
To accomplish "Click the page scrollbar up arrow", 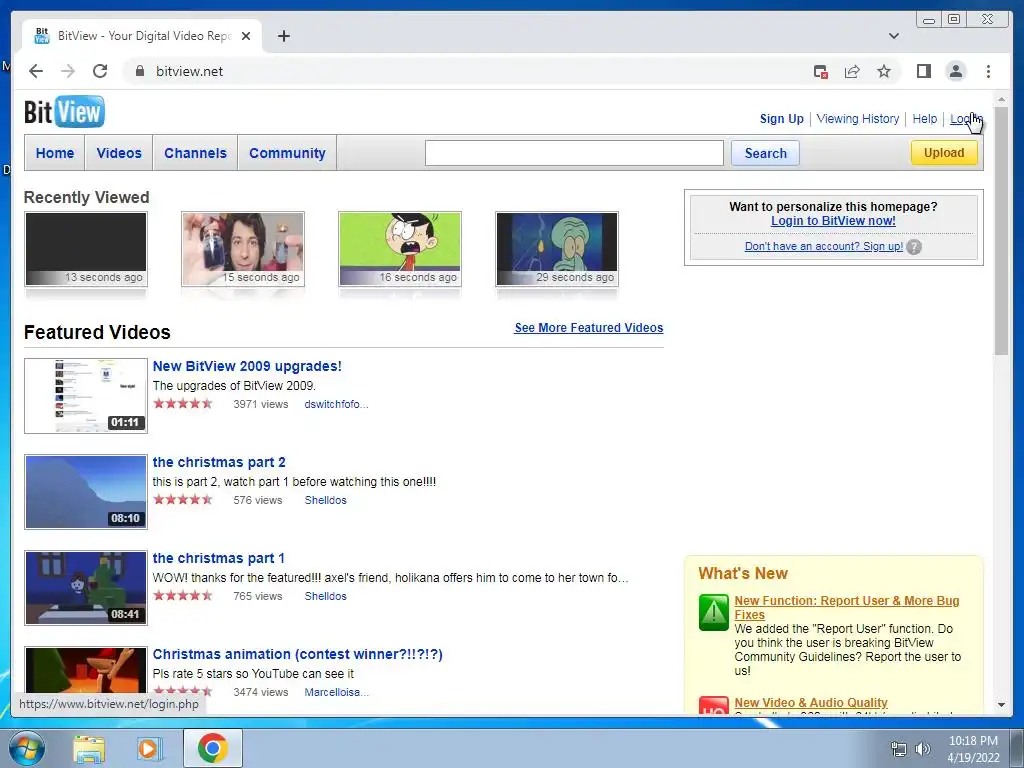I will [x=1001, y=99].
